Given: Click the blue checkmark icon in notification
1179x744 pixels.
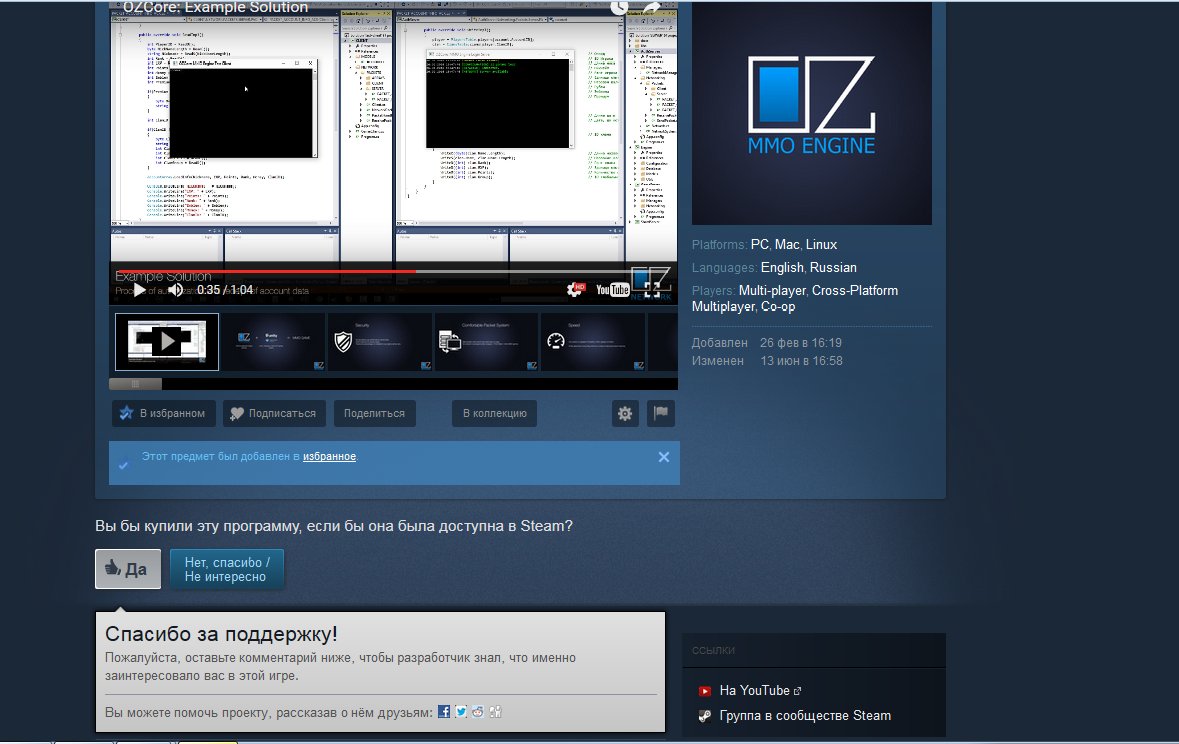Looking at the screenshot, I should tap(123, 465).
